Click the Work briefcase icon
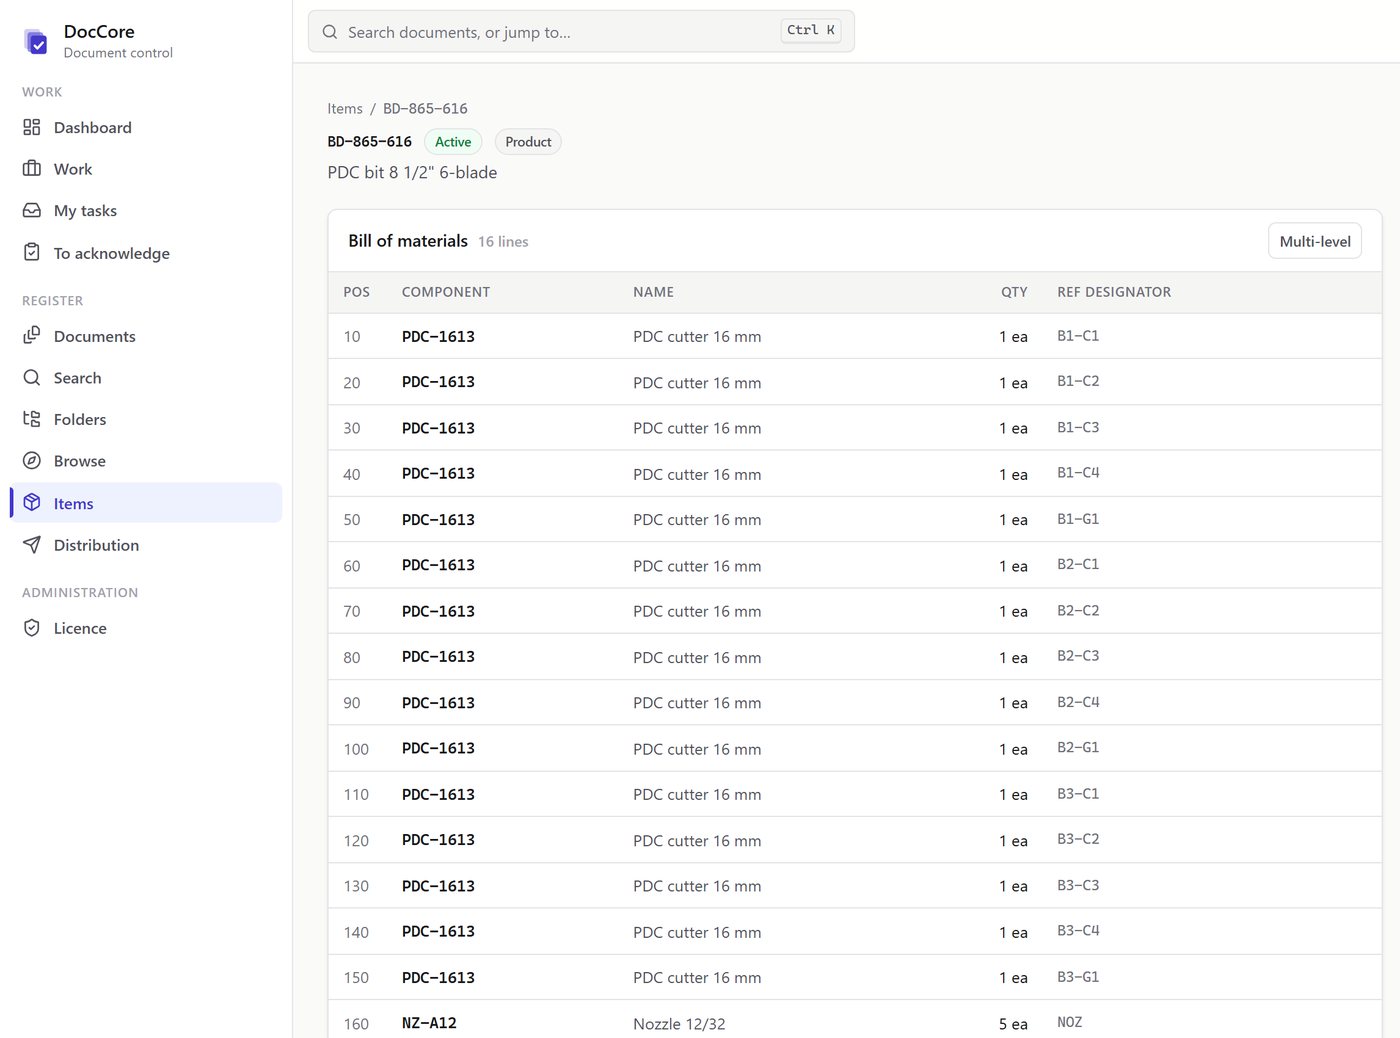Screen dimensions: 1400x1038 coord(32,169)
